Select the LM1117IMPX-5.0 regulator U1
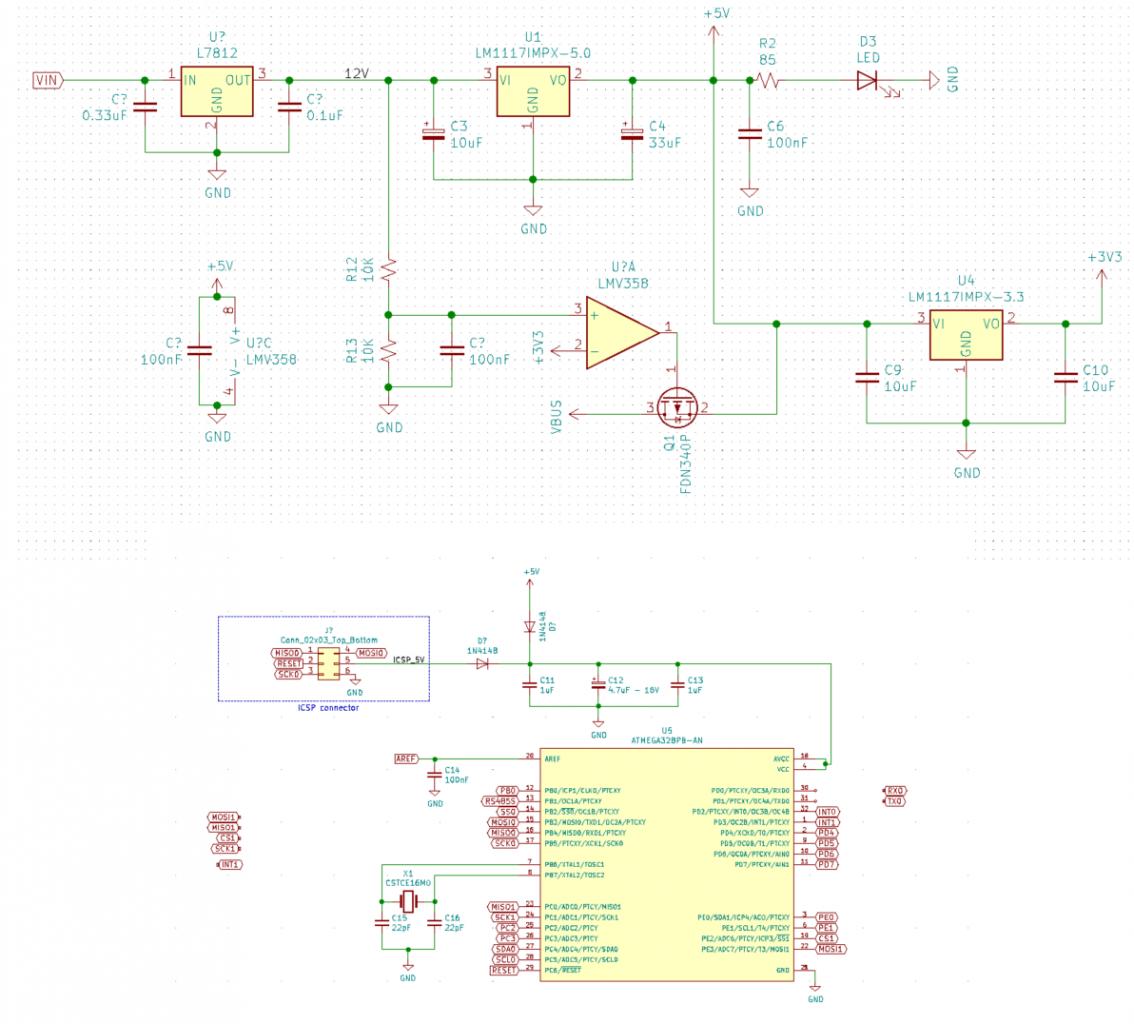Screen dimensions: 1134x1024 533,90
